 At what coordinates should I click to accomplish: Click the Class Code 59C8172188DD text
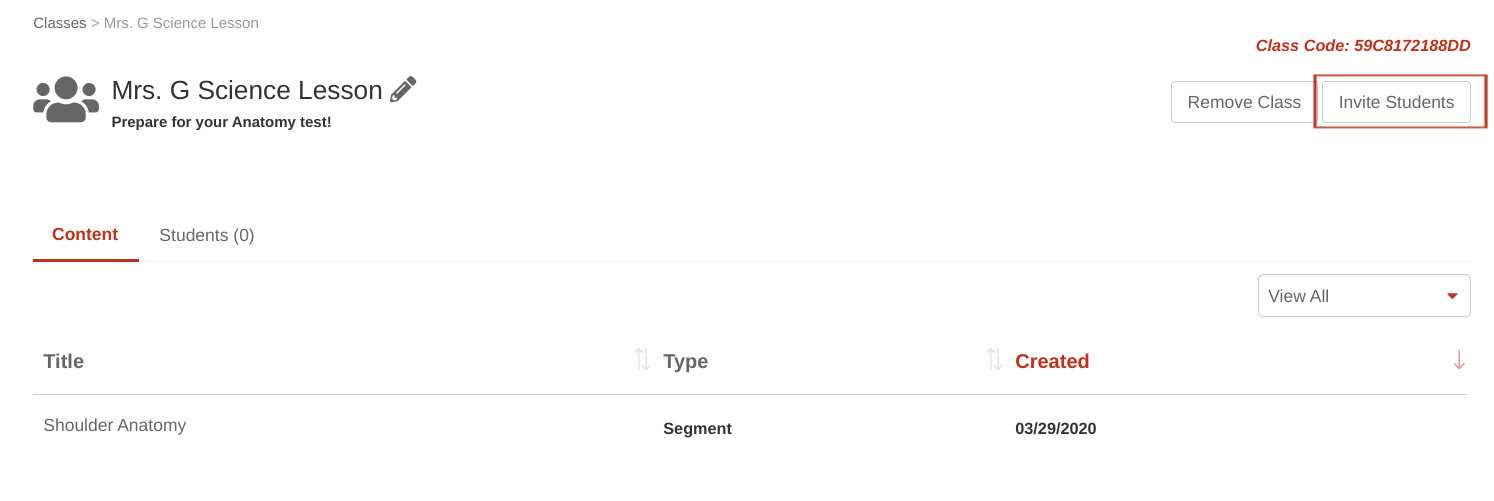1363,46
